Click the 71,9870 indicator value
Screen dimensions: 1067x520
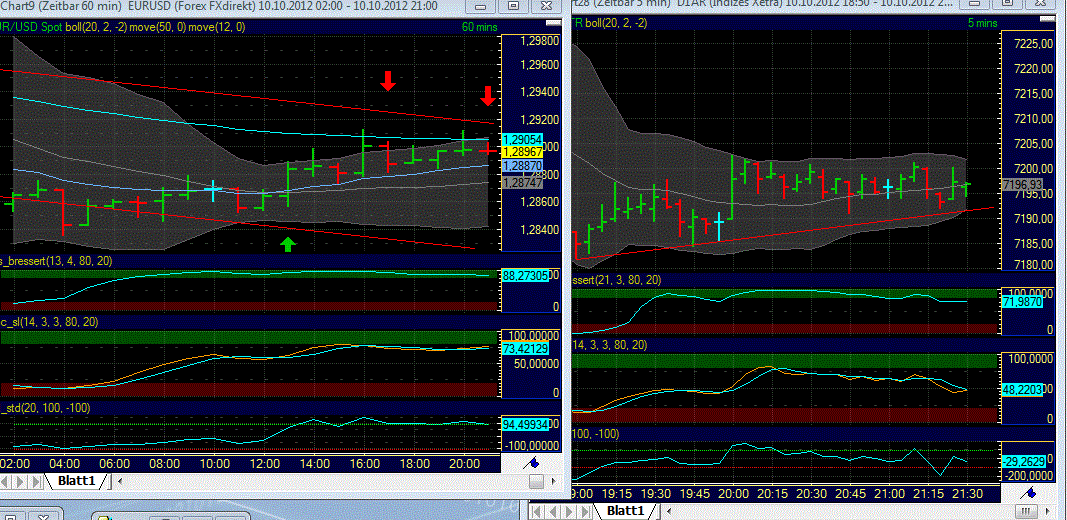(x=1023, y=301)
